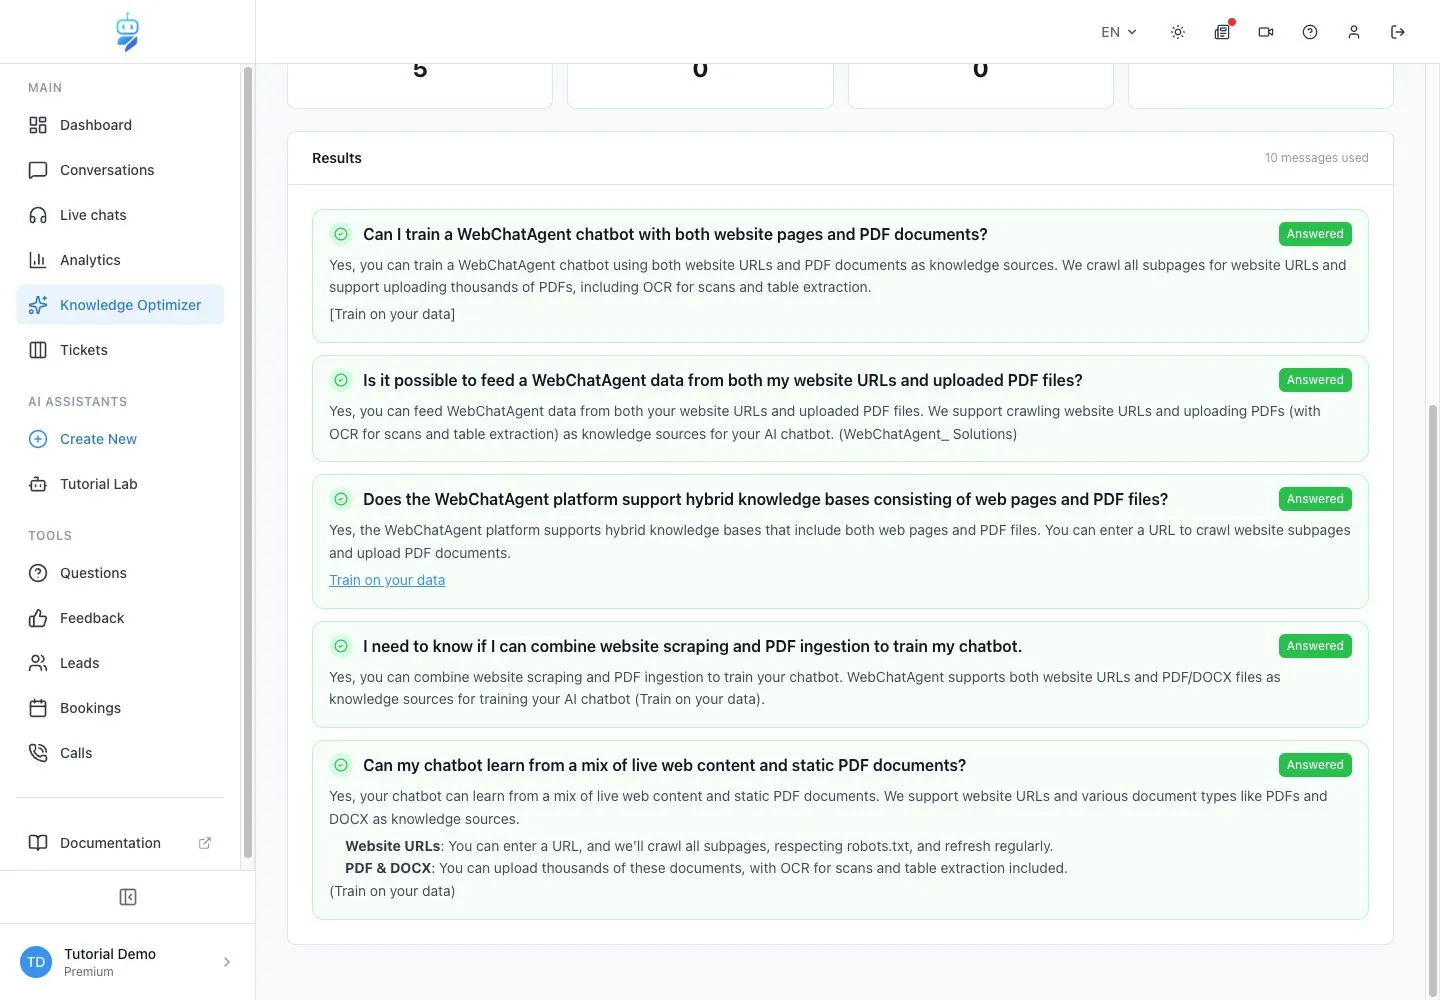This screenshot has height=1000, width=1440.
Task: Go to Conversations
Action: point(120,170)
